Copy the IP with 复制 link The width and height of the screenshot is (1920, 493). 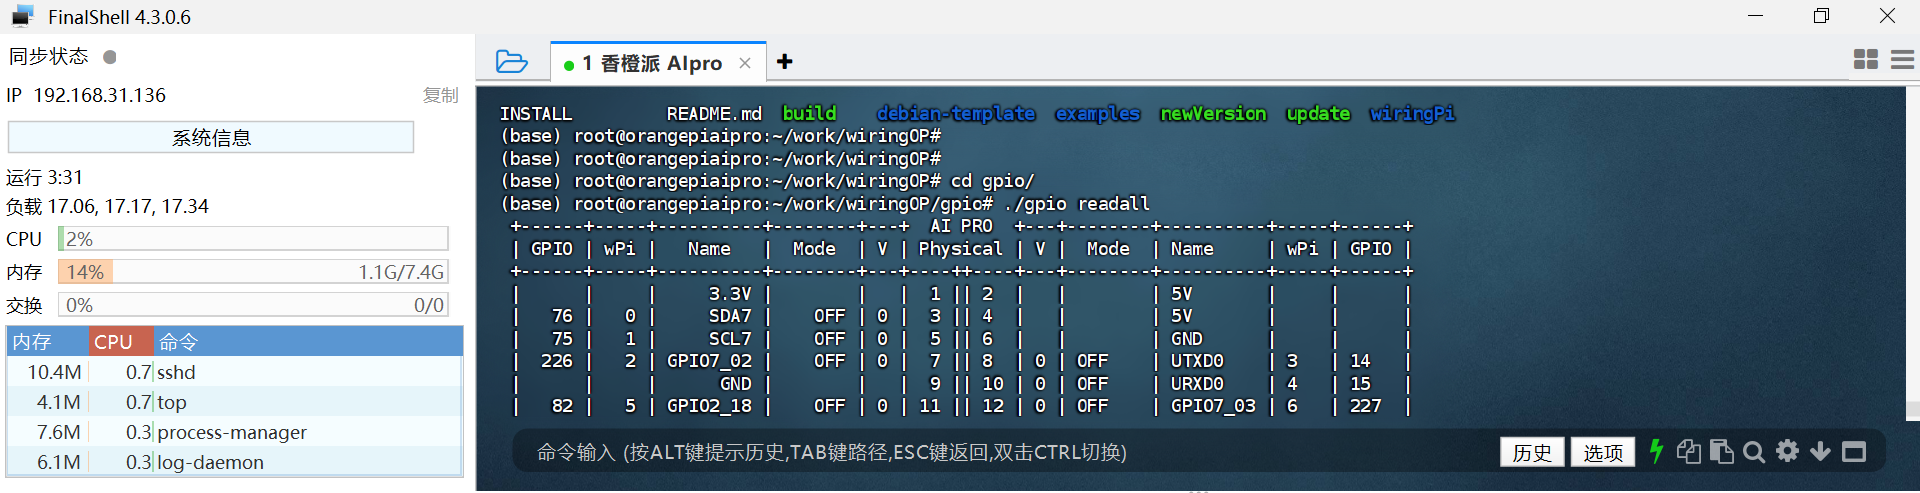(x=440, y=95)
